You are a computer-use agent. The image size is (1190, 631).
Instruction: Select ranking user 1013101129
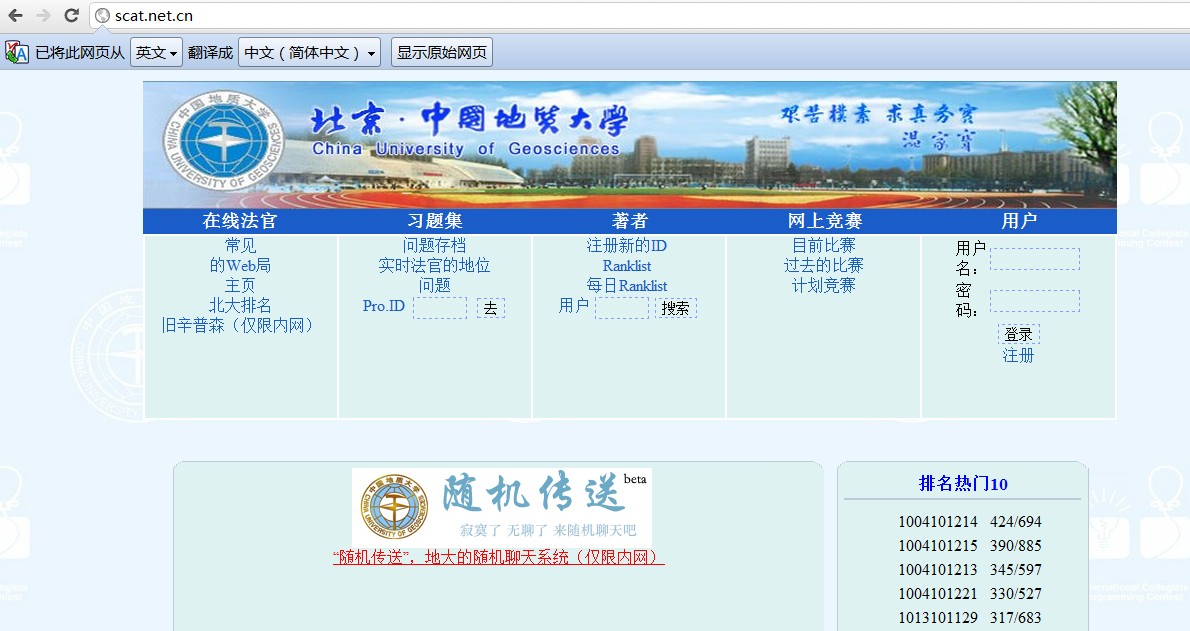tap(938, 618)
